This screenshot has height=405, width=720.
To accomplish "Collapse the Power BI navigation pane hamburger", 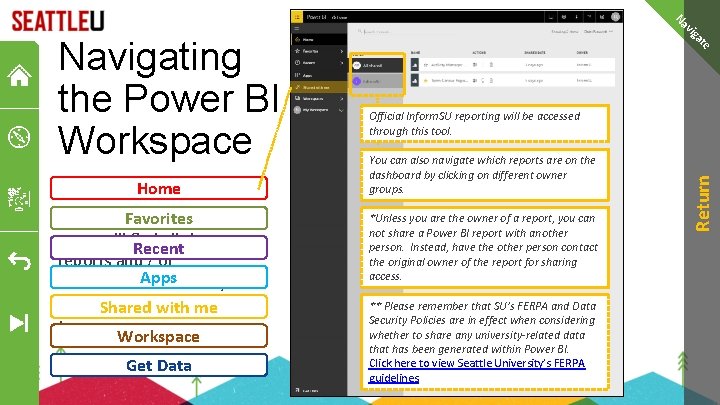I will click(297, 28).
